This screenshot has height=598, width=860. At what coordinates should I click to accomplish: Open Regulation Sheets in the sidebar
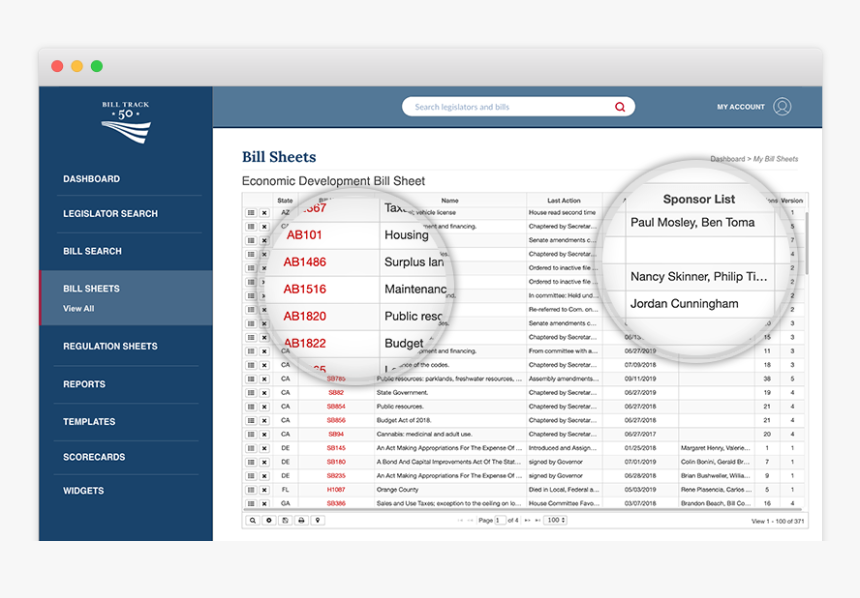(110, 346)
